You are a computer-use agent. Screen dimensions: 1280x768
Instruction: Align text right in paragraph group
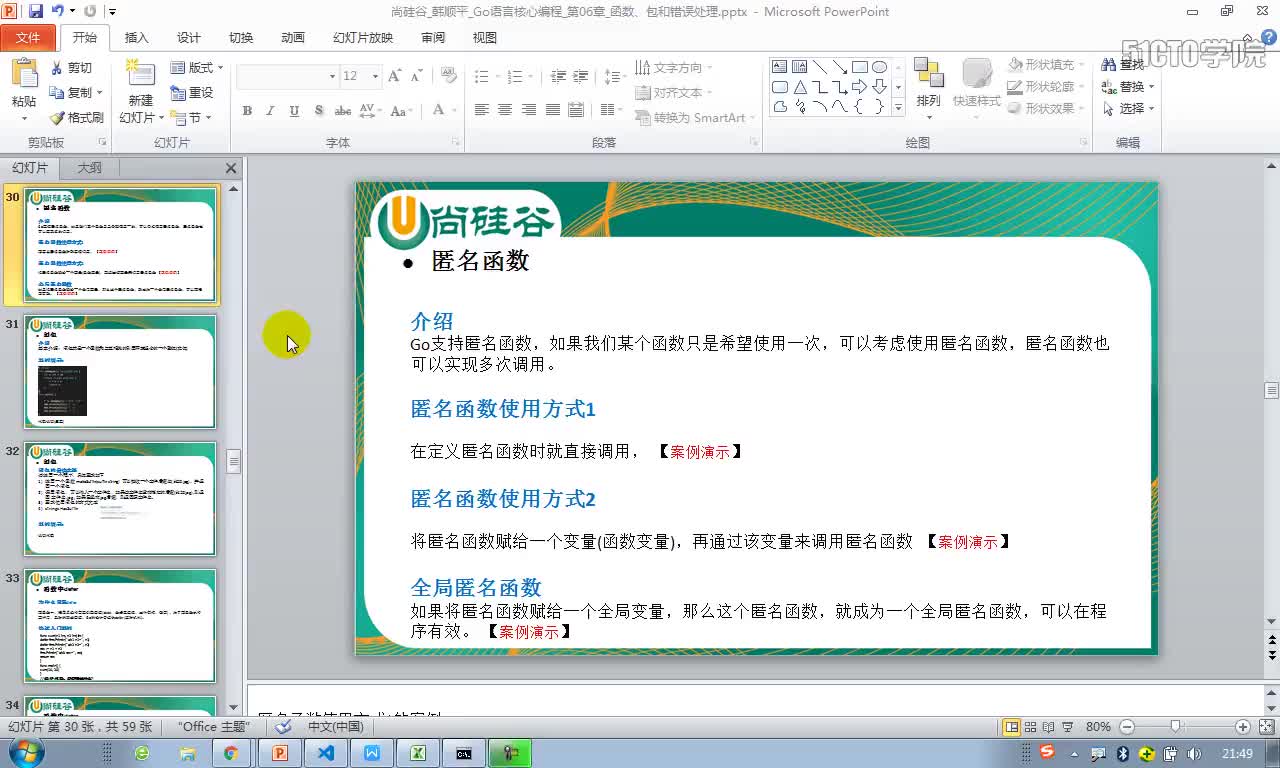pos(529,110)
